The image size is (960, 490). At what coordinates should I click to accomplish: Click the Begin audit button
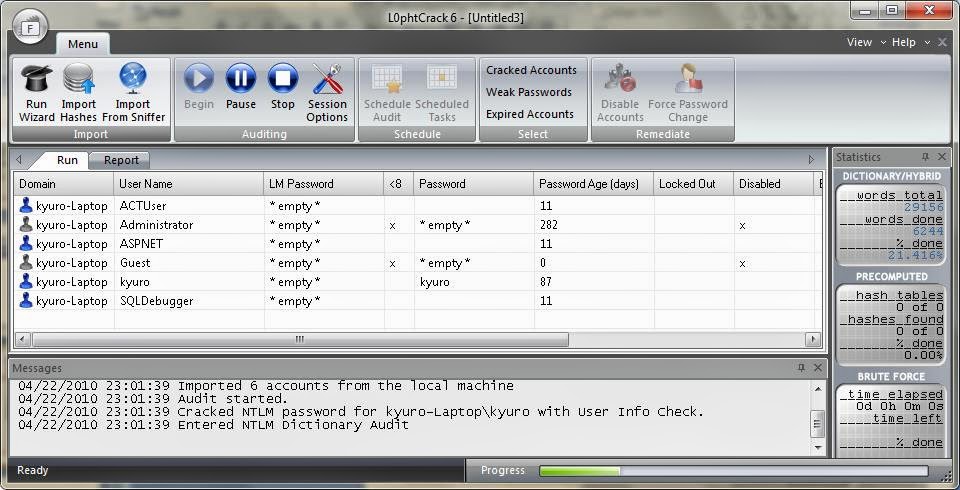[199, 86]
